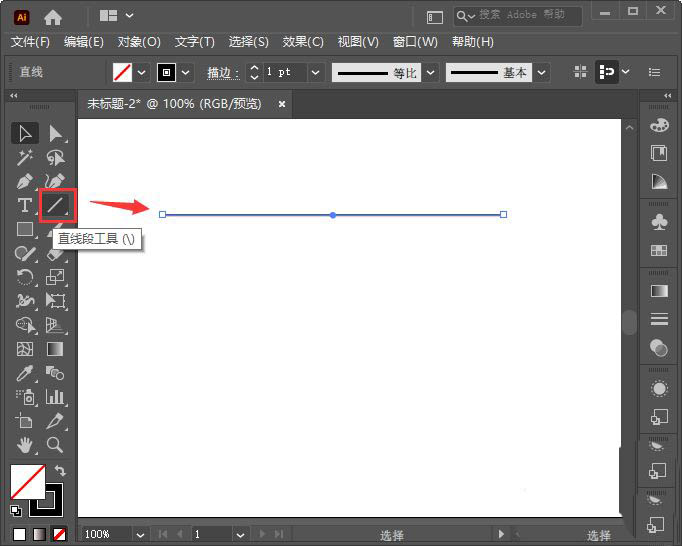
Task: Set paint mode to Gradient
Action: click(x=39, y=534)
